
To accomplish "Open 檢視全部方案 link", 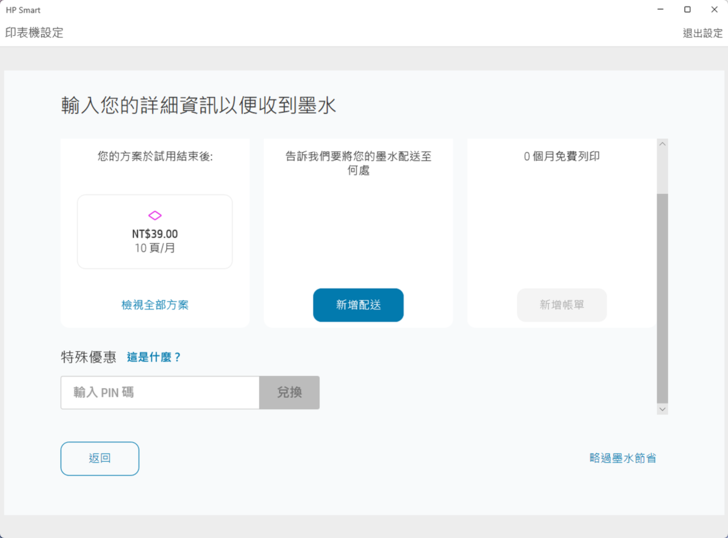I will [x=155, y=304].
